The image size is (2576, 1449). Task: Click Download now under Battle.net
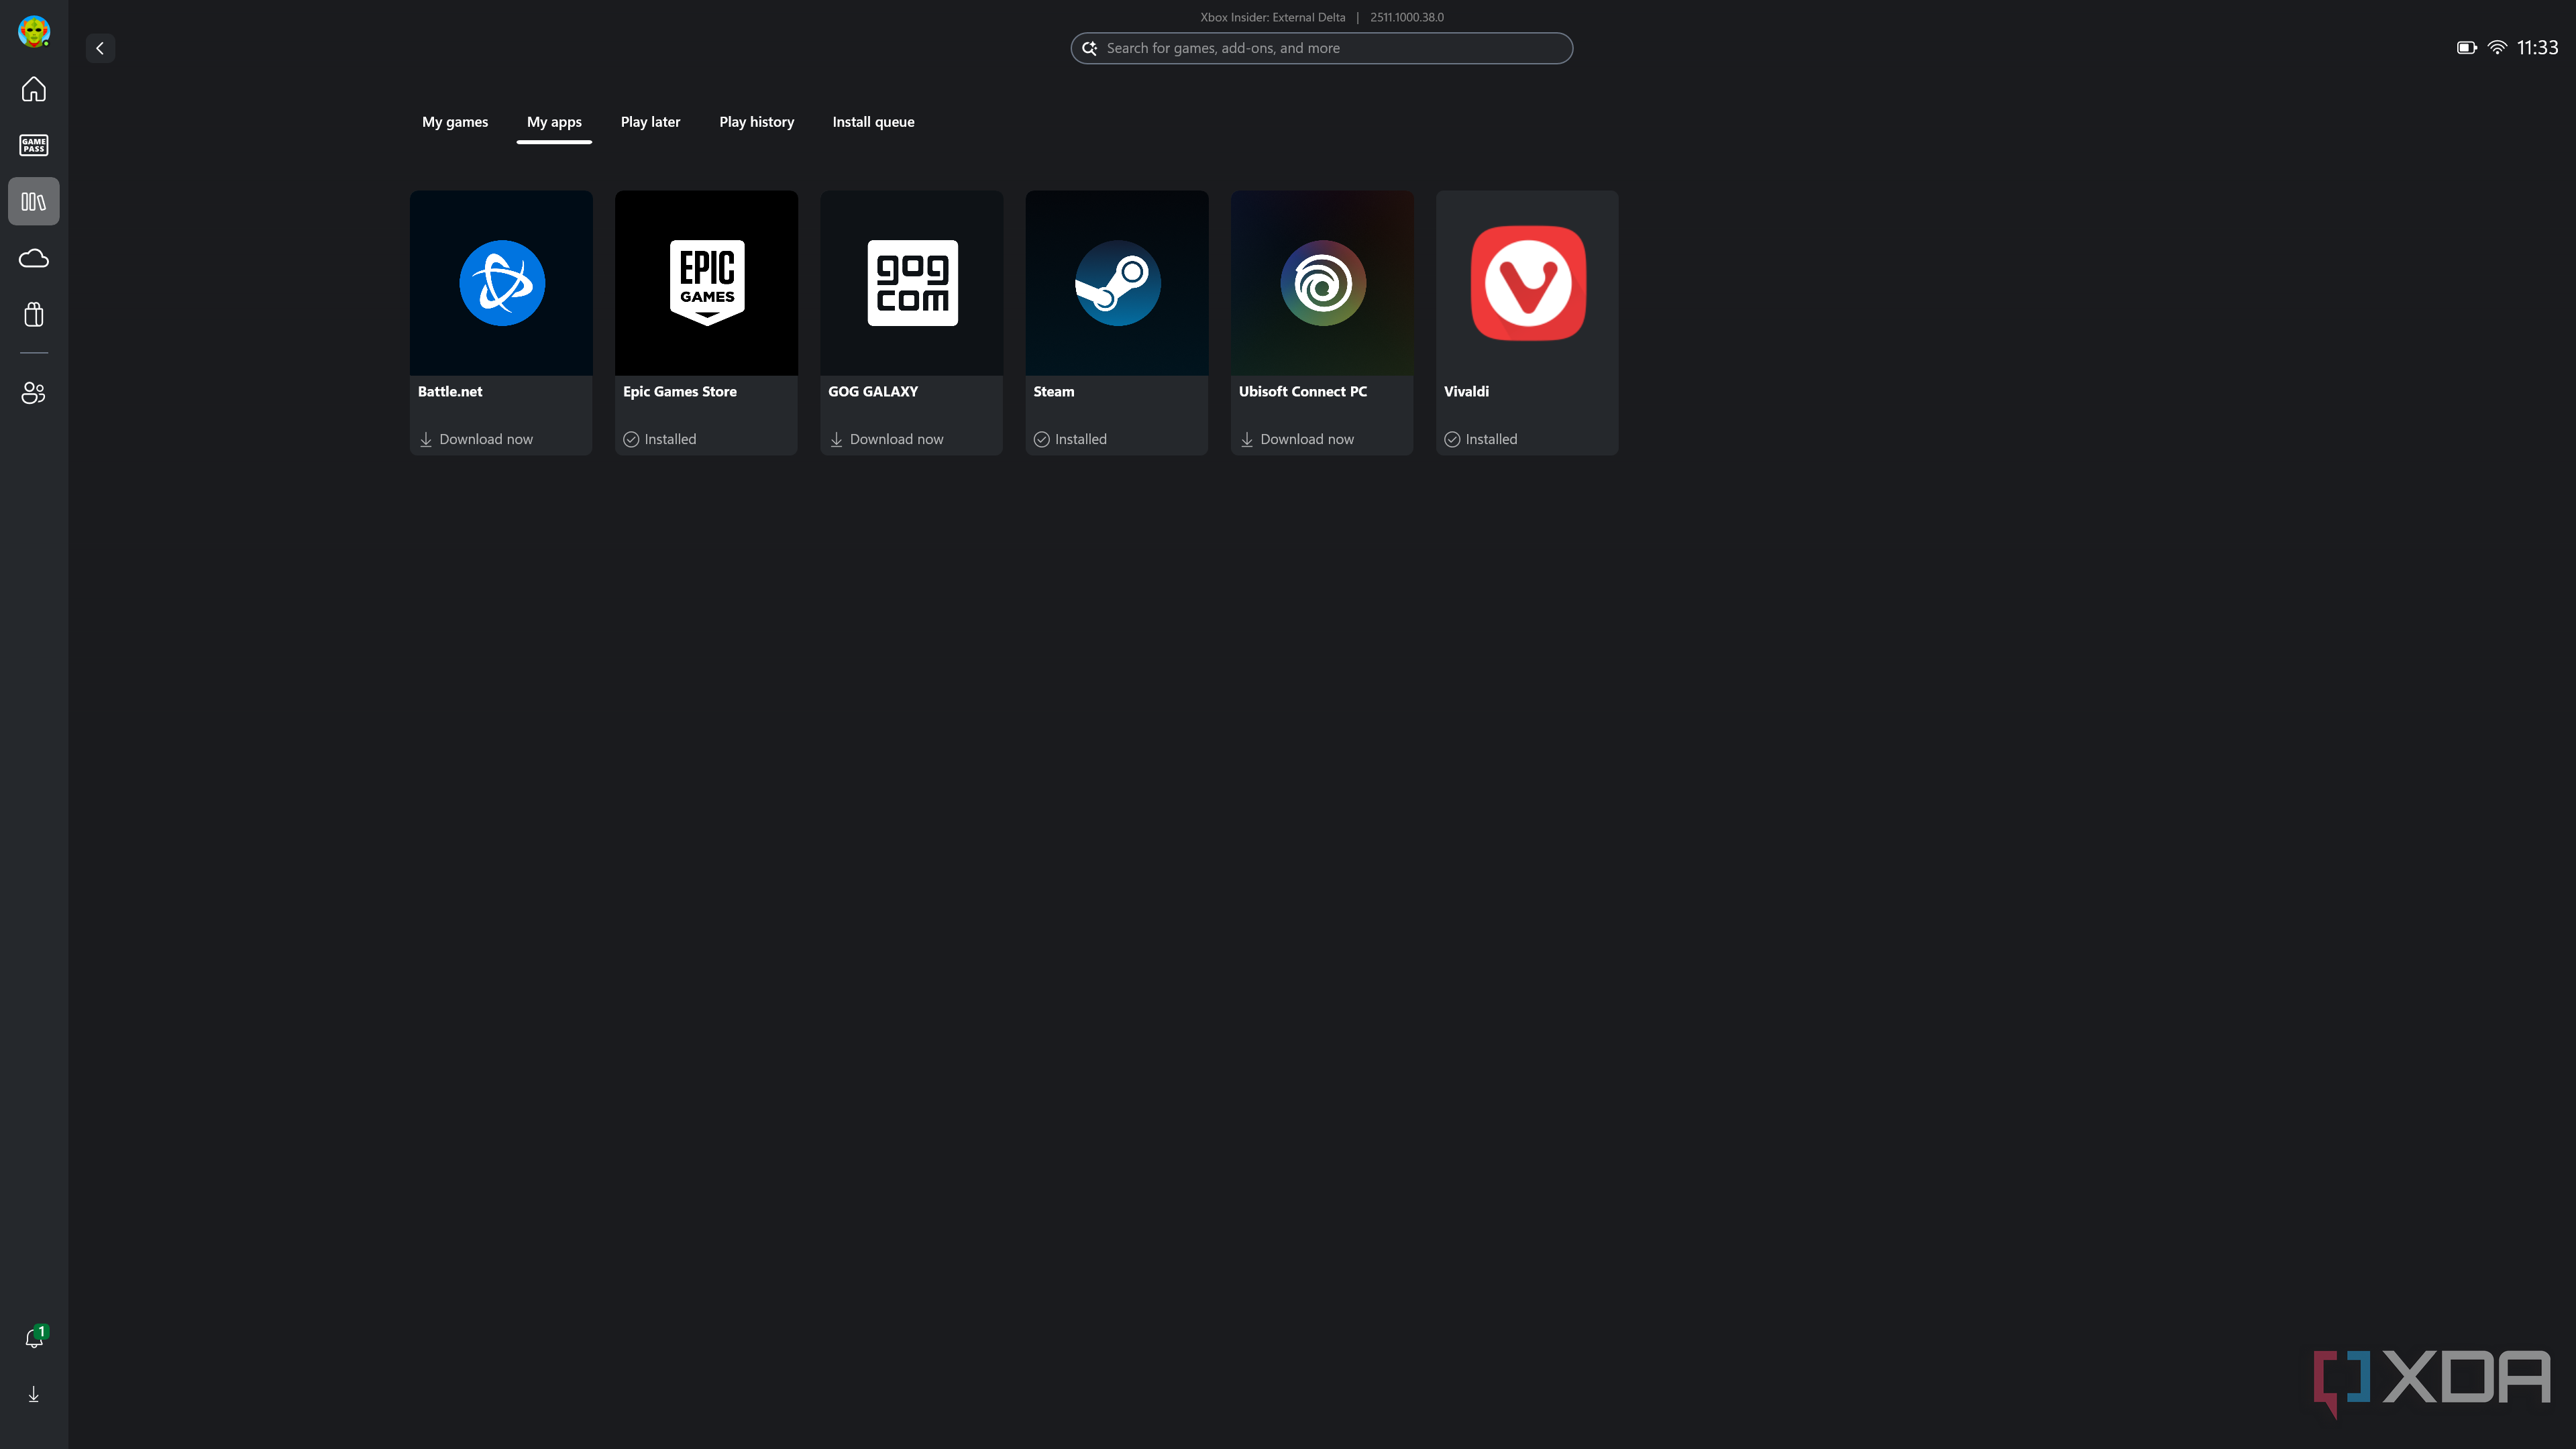[486, 439]
